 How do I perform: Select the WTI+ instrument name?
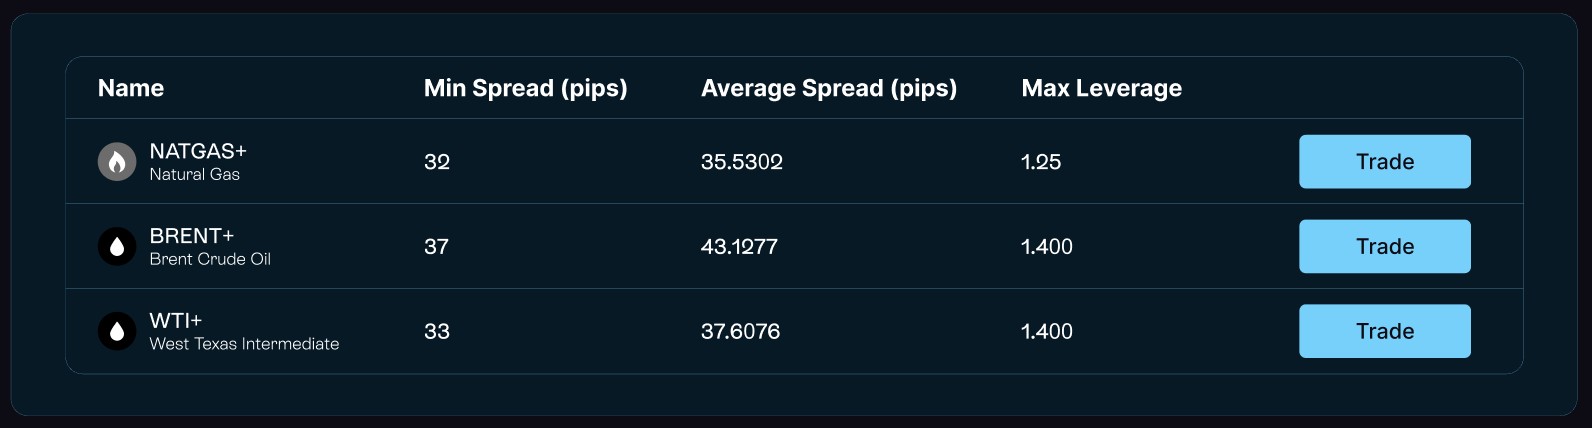point(176,321)
